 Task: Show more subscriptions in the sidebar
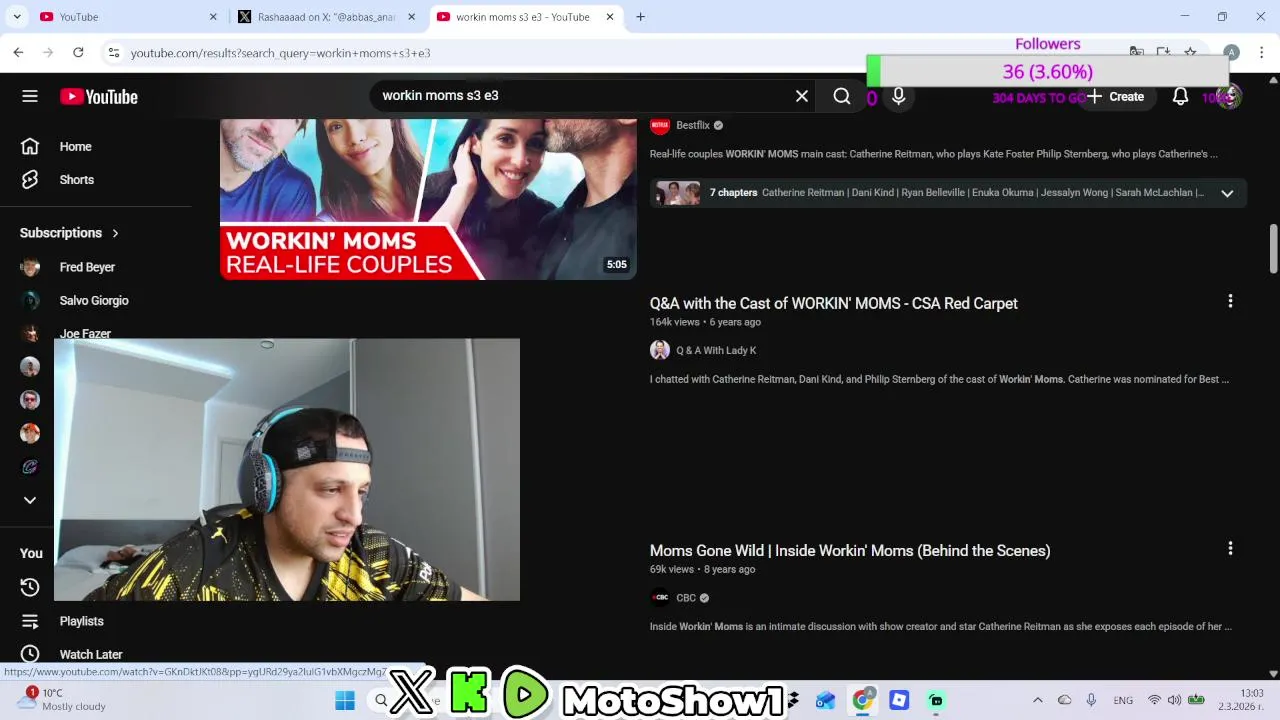(30, 500)
